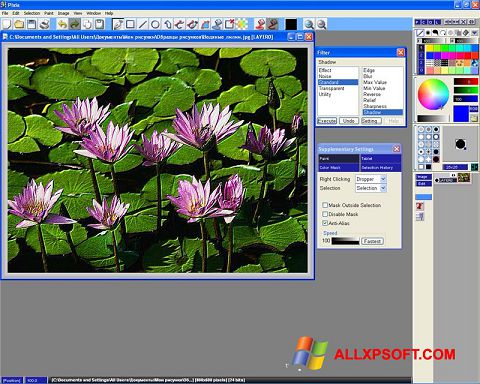480x384 pixels.
Task: Click the Copy toolbar icon
Action: pyautogui.click(x=87, y=24)
